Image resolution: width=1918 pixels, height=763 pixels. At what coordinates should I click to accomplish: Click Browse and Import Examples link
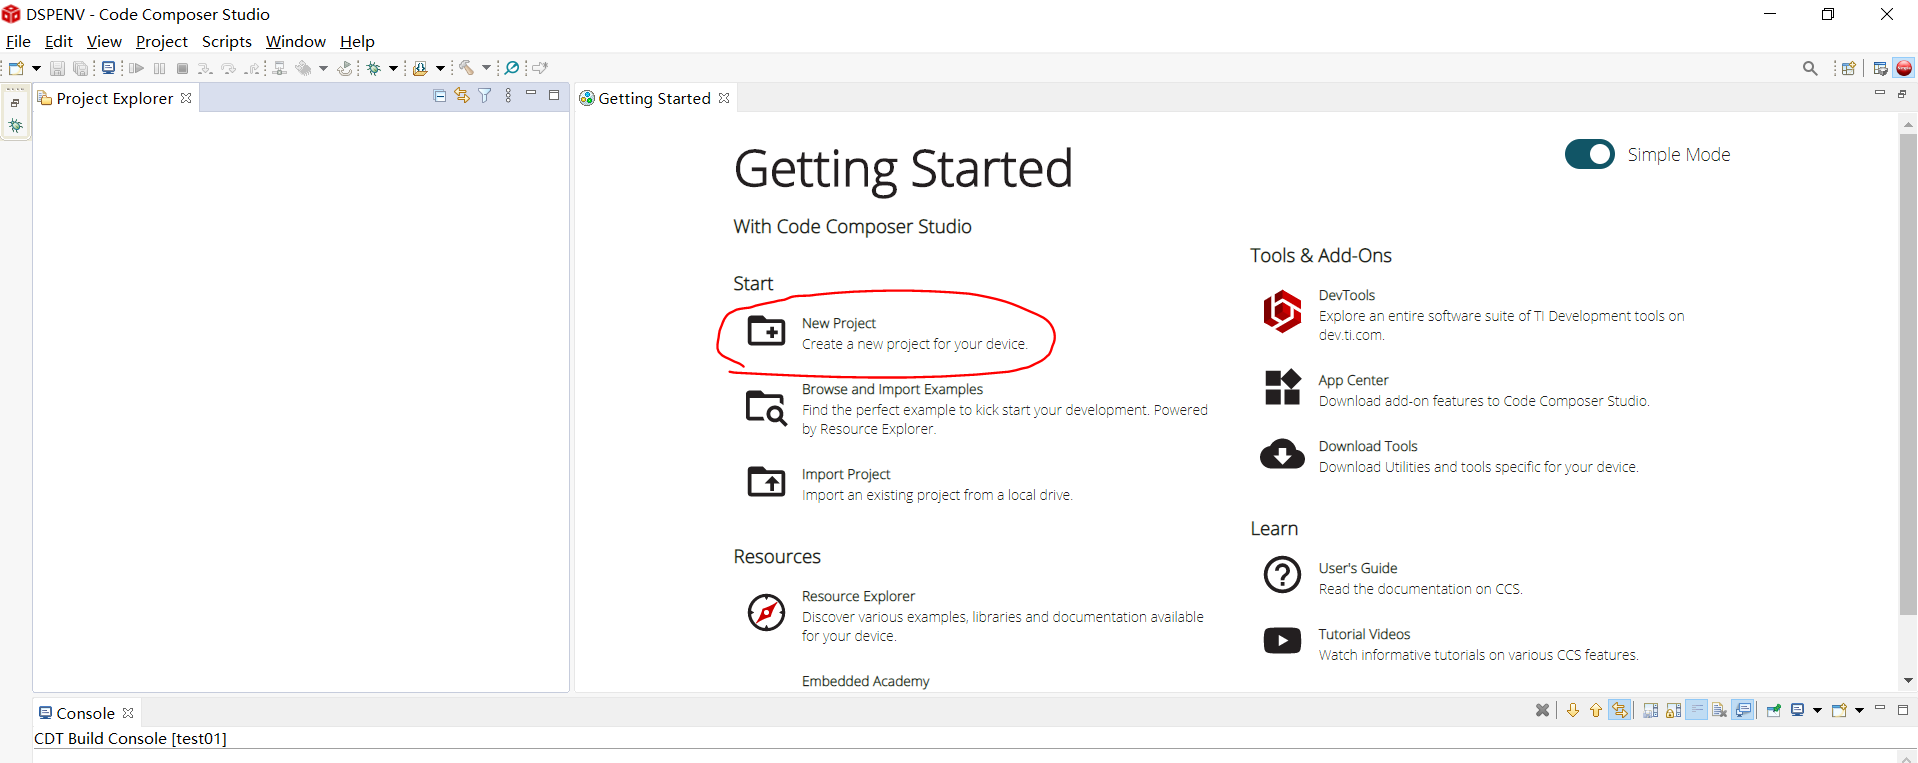[892, 389]
